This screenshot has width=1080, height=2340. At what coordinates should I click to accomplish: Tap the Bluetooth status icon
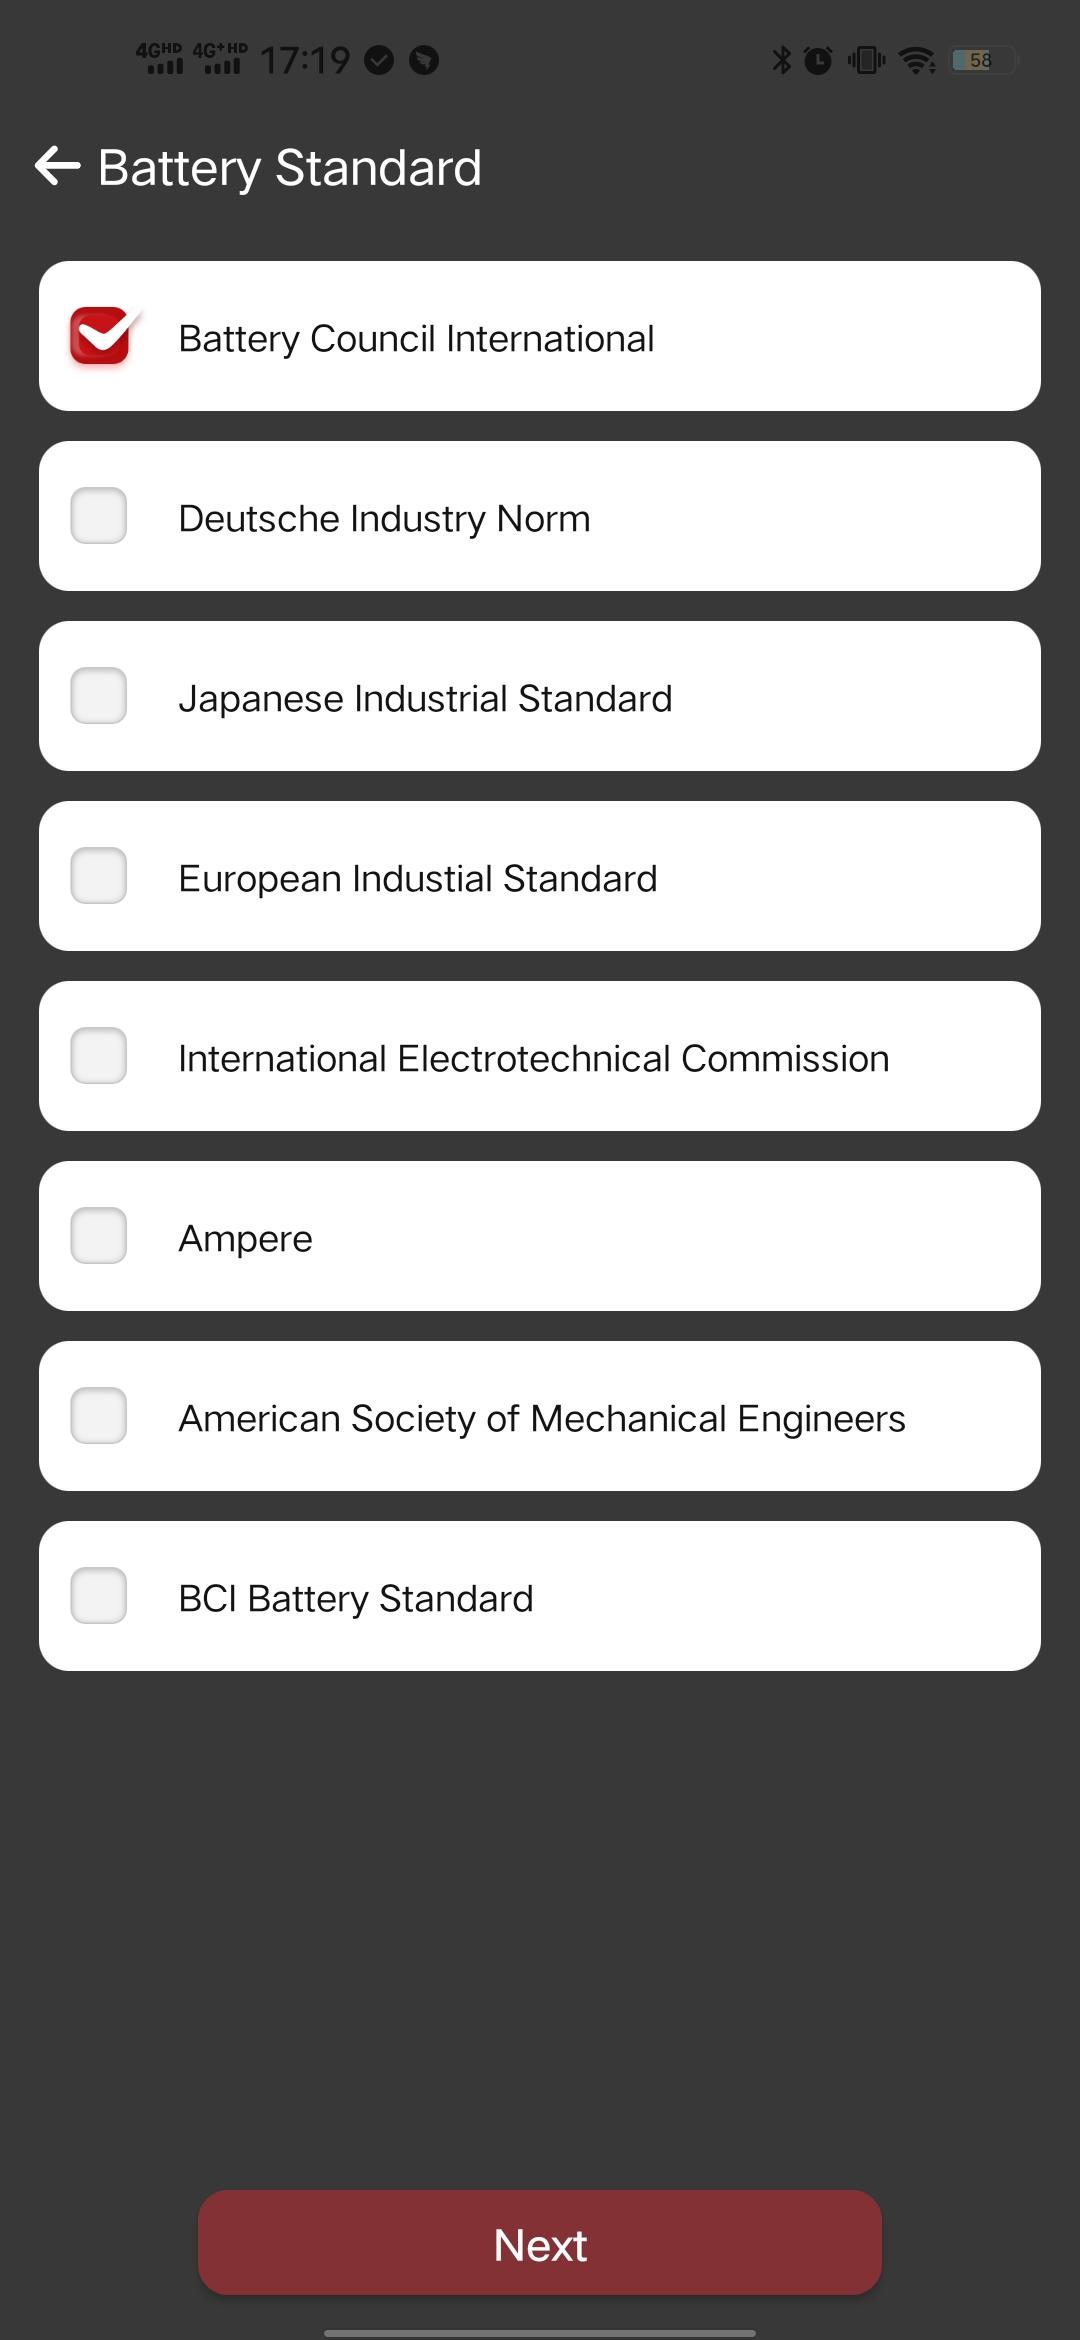coord(781,60)
